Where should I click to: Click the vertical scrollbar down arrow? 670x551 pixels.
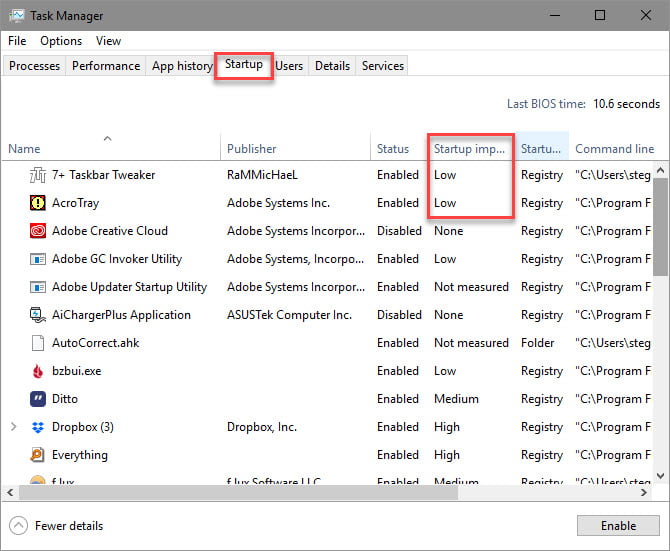pyautogui.click(x=661, y=476)
